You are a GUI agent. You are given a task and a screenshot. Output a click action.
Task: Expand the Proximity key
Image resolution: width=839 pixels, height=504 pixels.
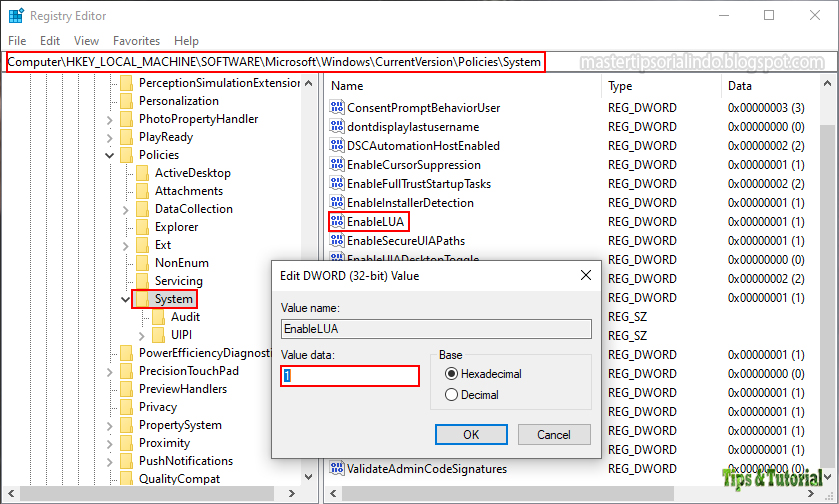pyautogui.click(x=110, y=444)
